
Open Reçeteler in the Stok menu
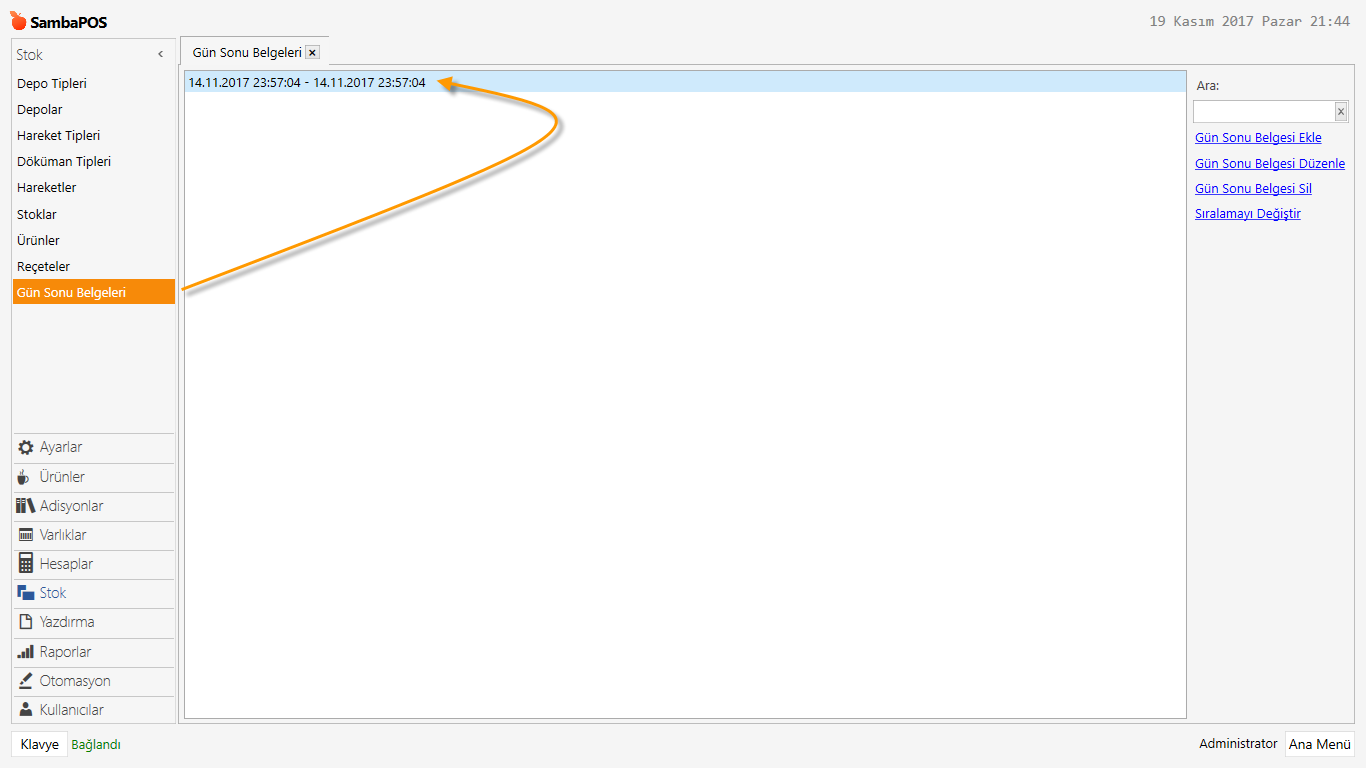tap(44, 267)
